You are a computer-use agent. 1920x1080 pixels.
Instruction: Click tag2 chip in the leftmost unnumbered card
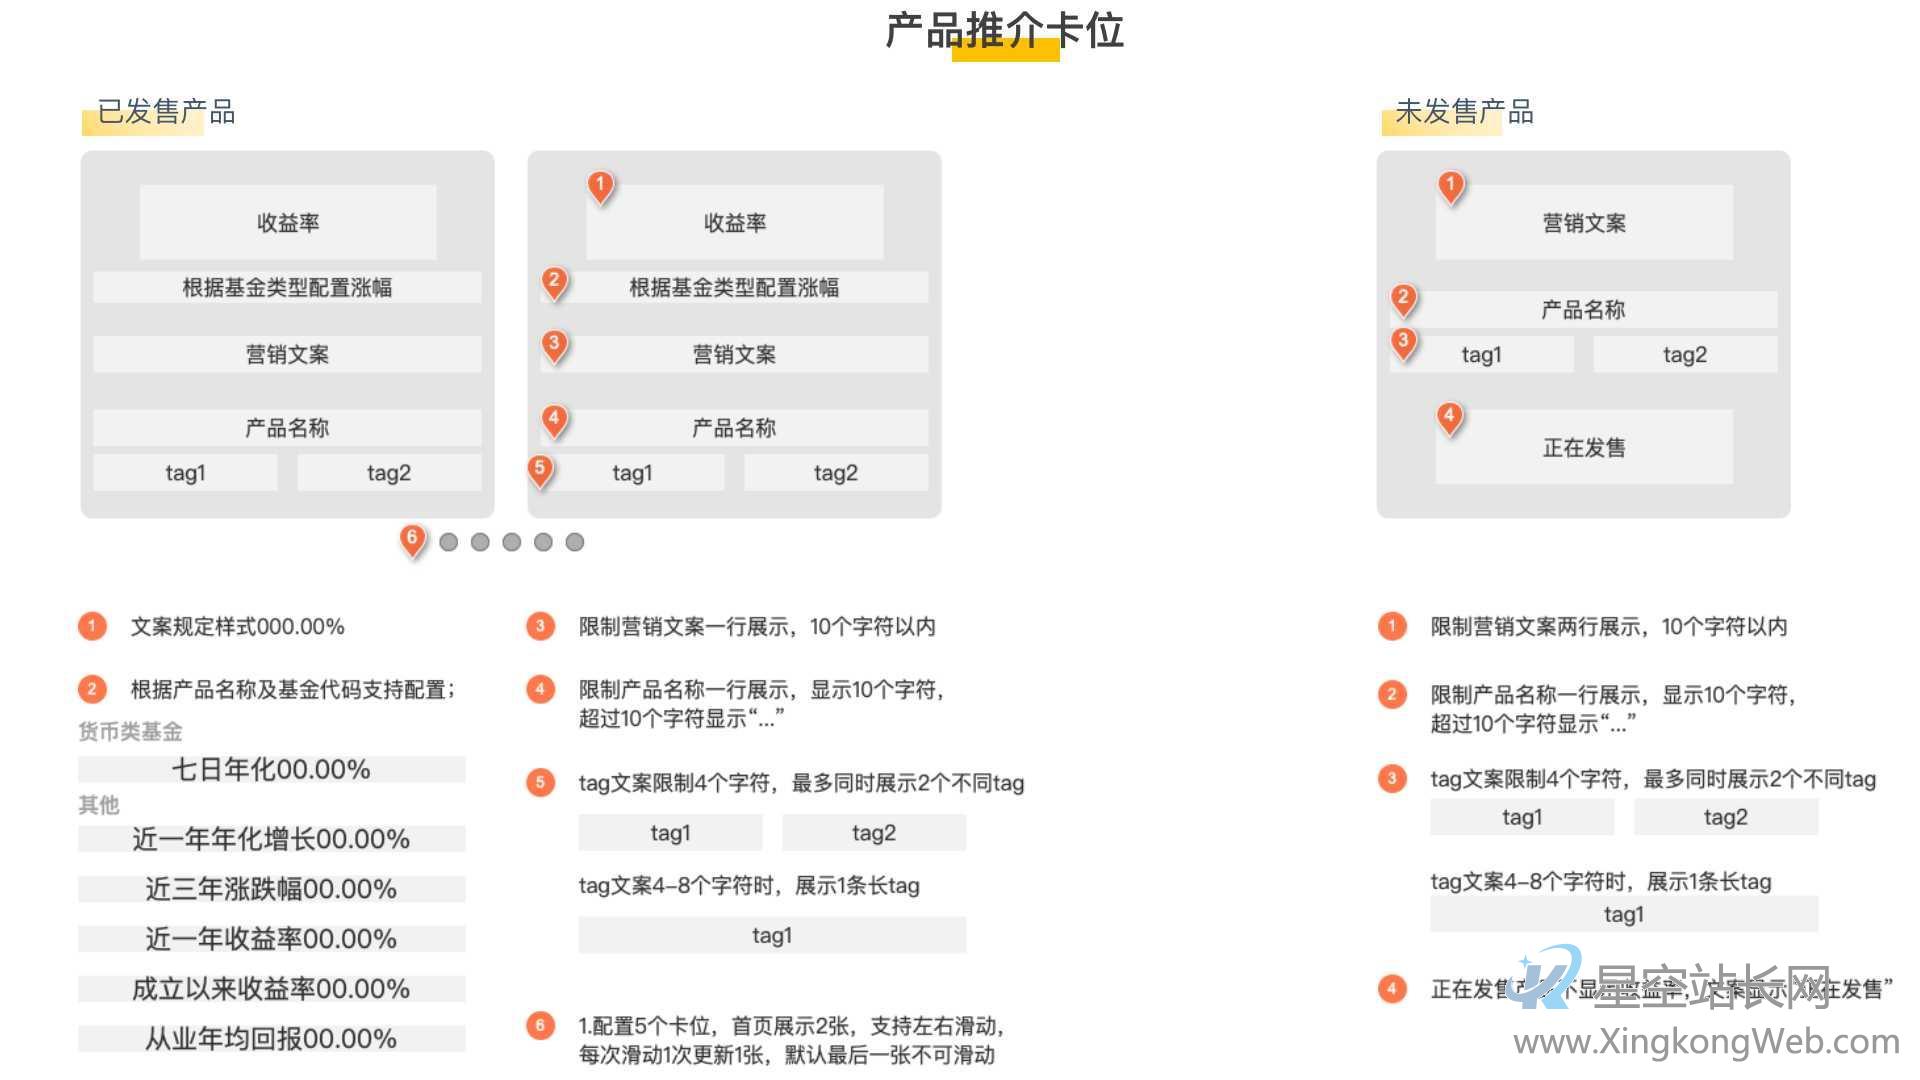point(389,473)
